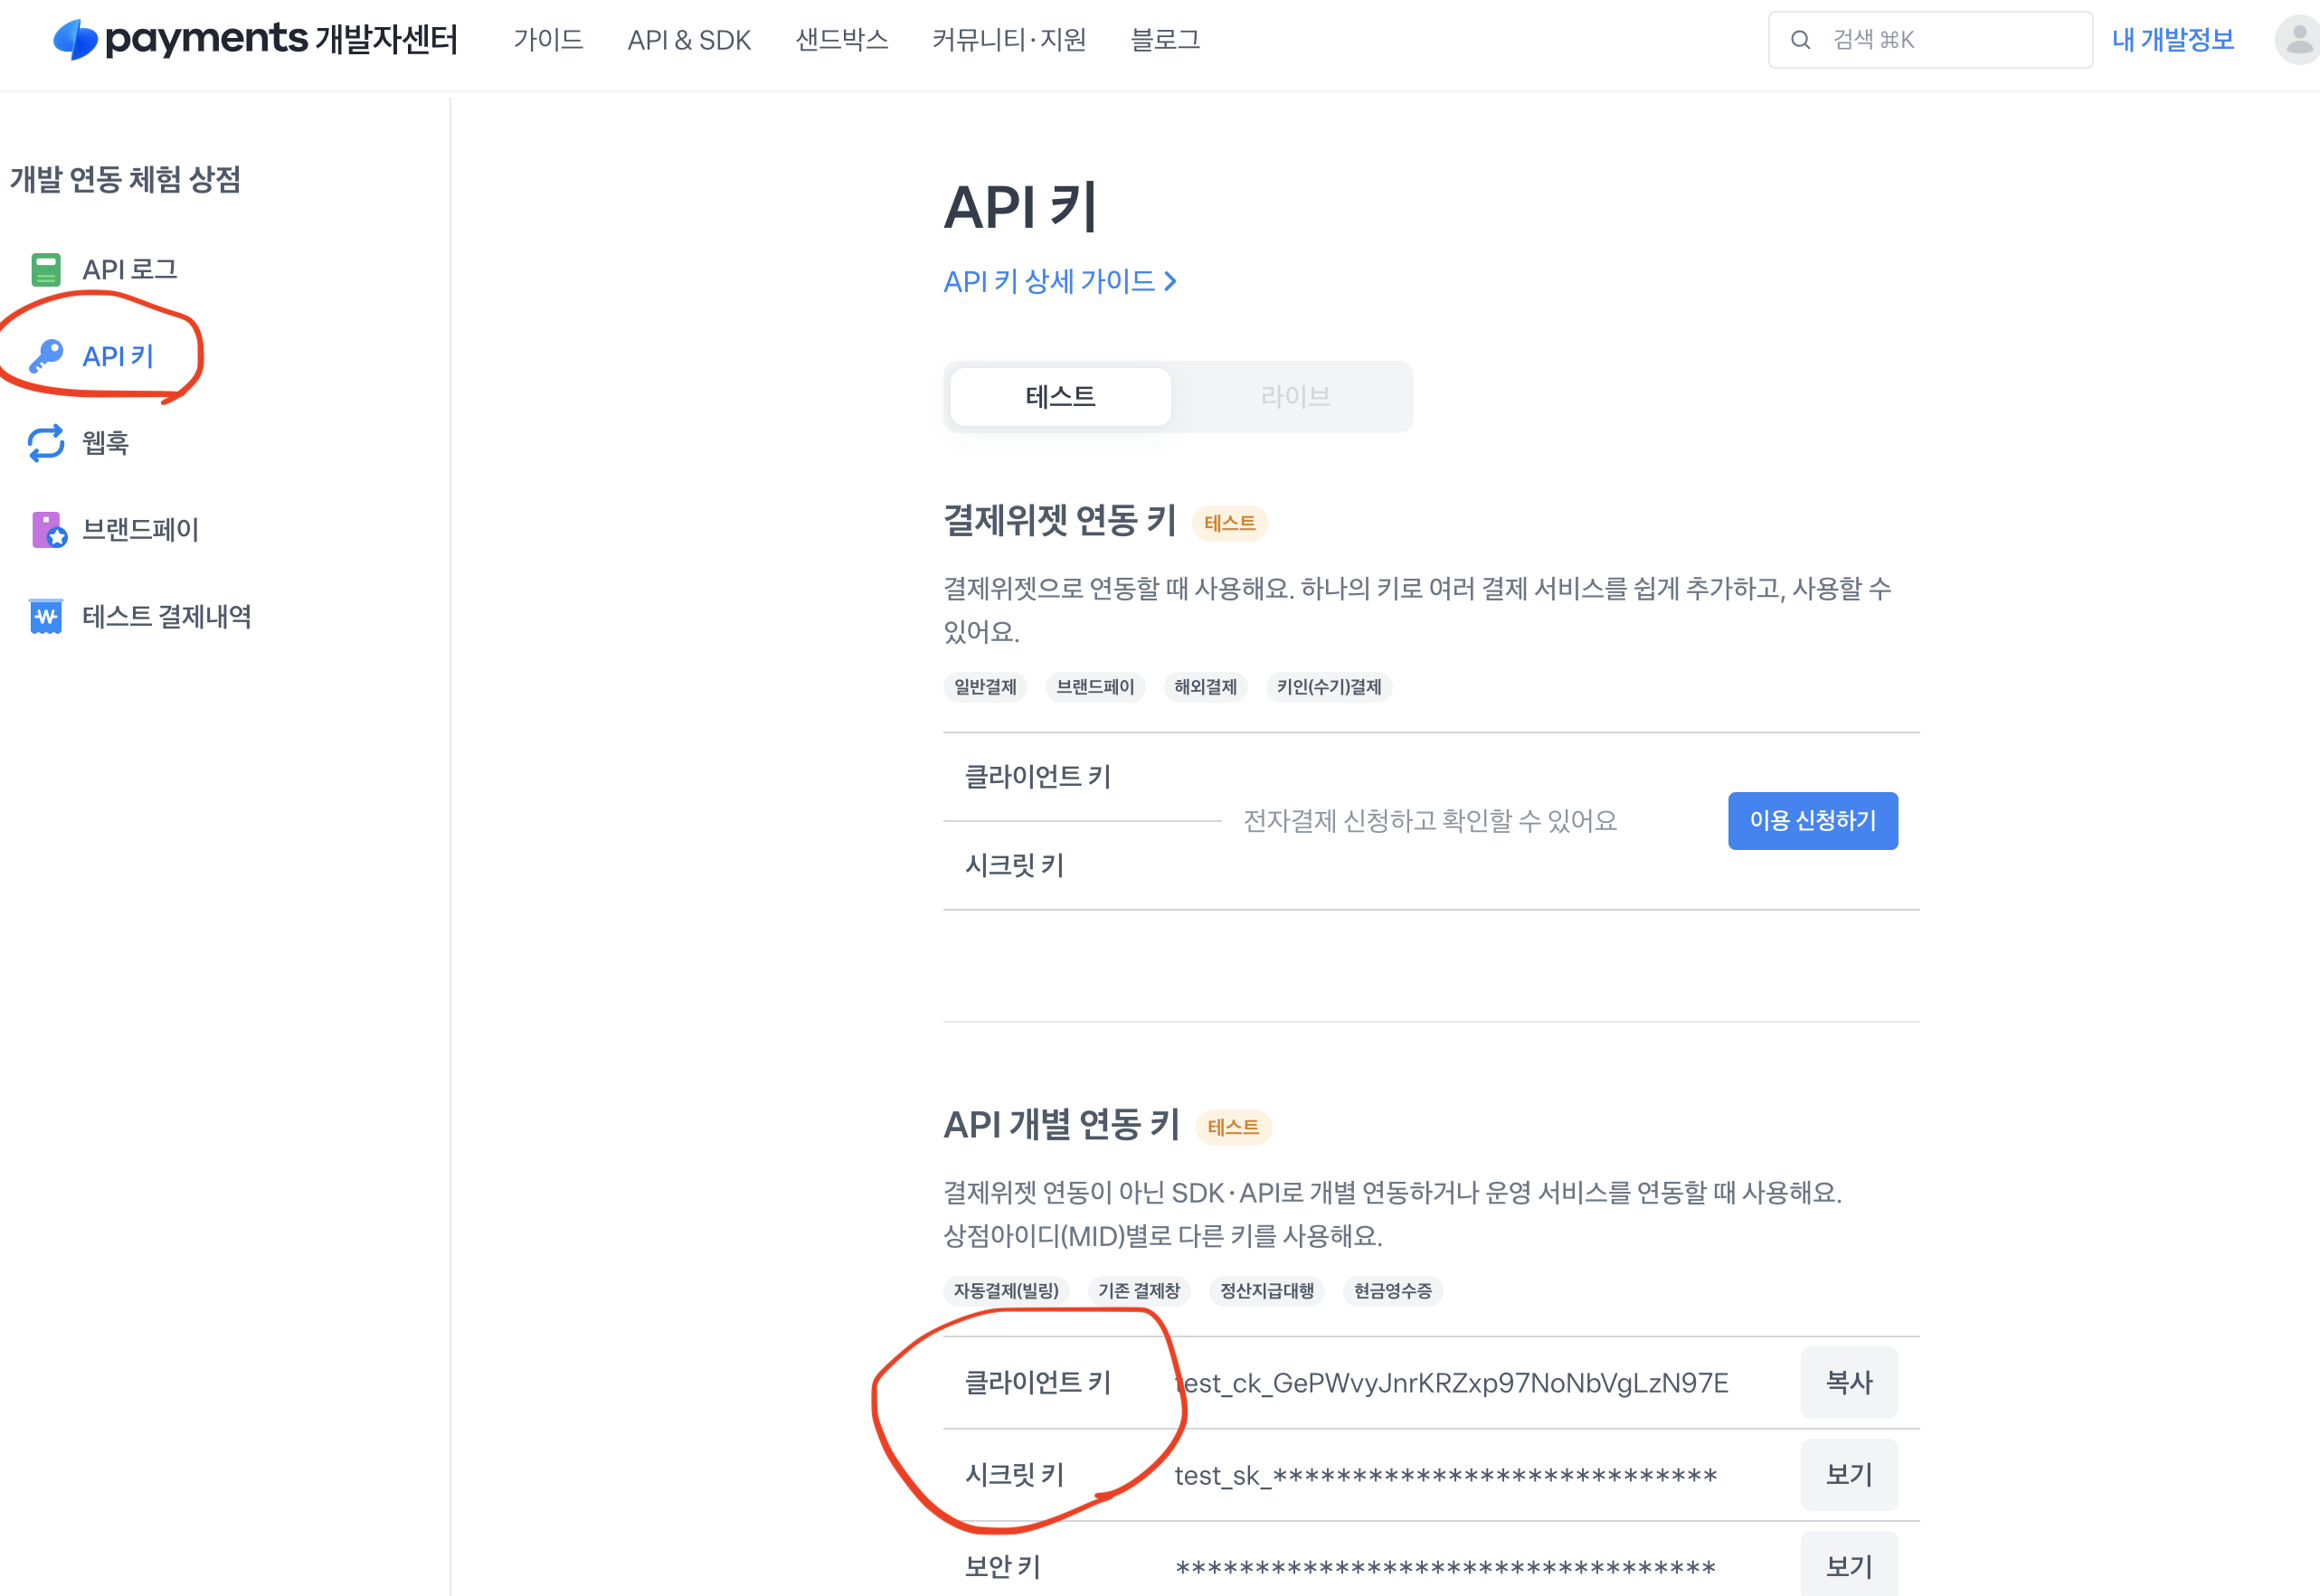Show the hidden 시크릿 키 value

pos(1848,1475)
